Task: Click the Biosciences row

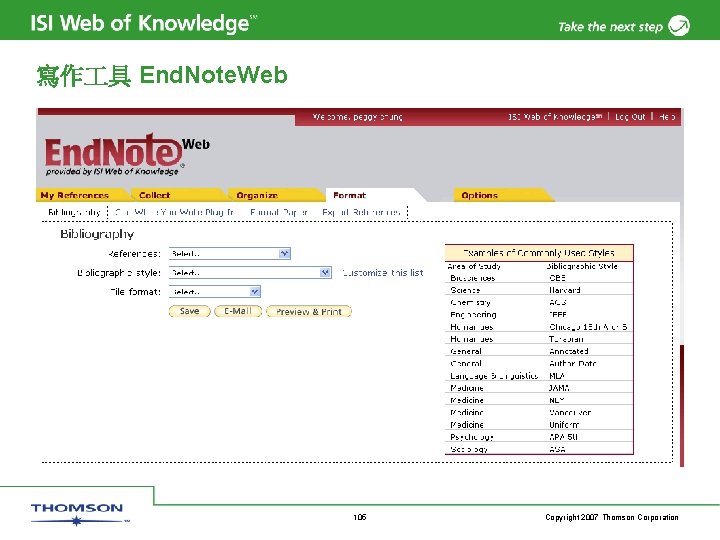Action: [539, 278]
